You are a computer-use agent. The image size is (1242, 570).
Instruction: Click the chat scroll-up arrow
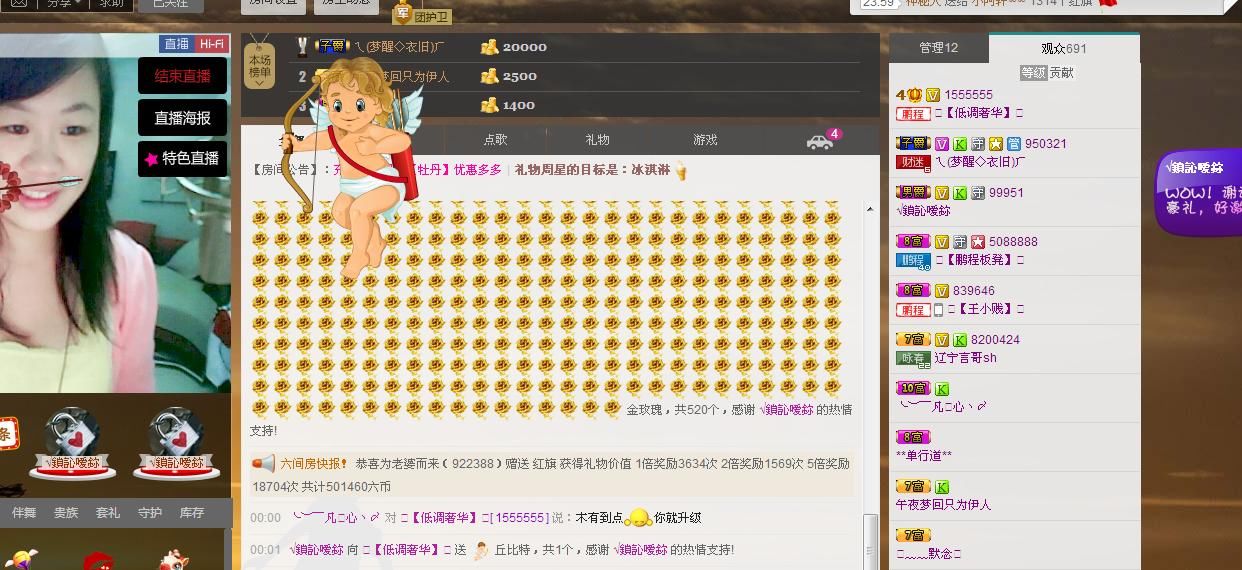tap(870, 209)
